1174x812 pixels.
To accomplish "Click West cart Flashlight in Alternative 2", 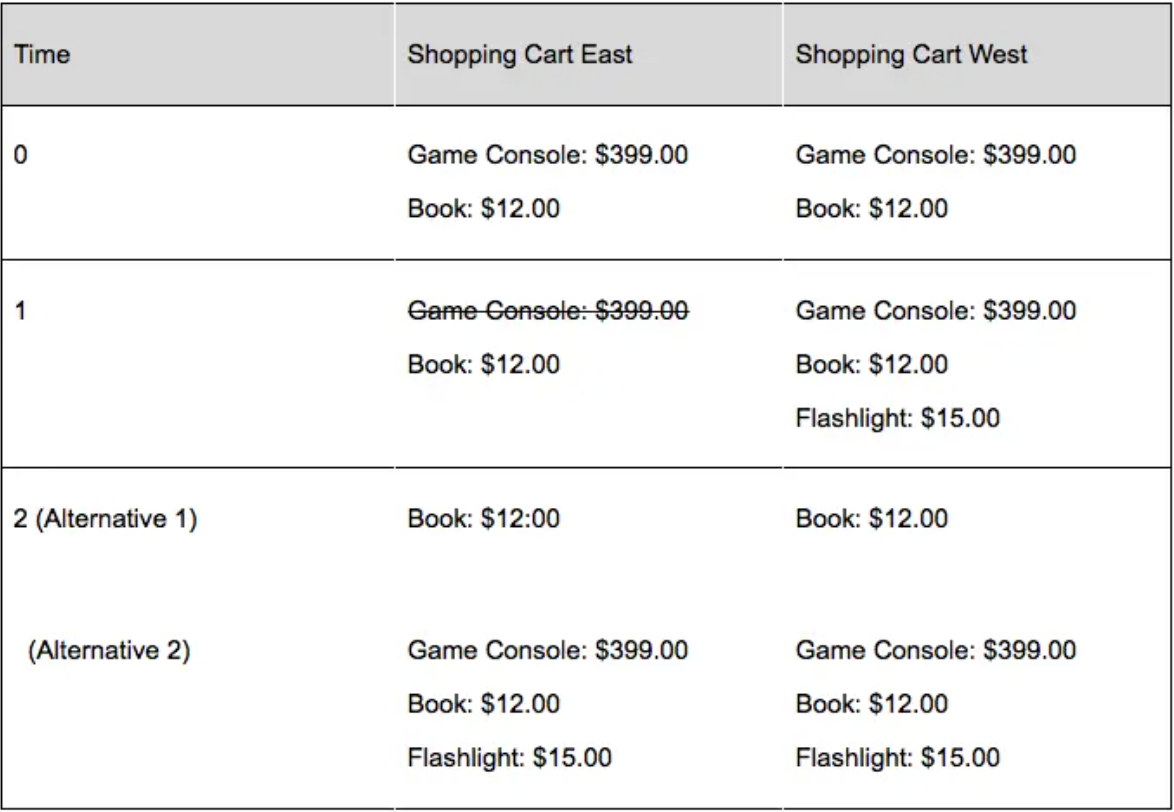I will [x=897, y=757].
